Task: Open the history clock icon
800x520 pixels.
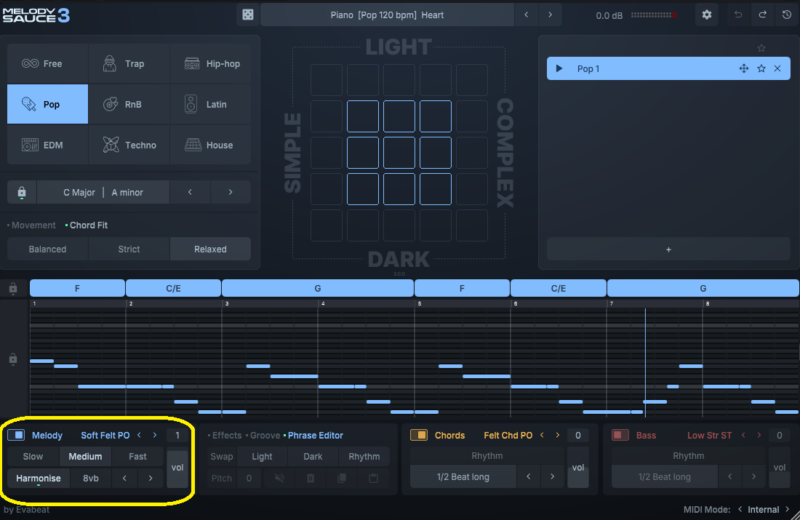Action: (x=785, y=15)
